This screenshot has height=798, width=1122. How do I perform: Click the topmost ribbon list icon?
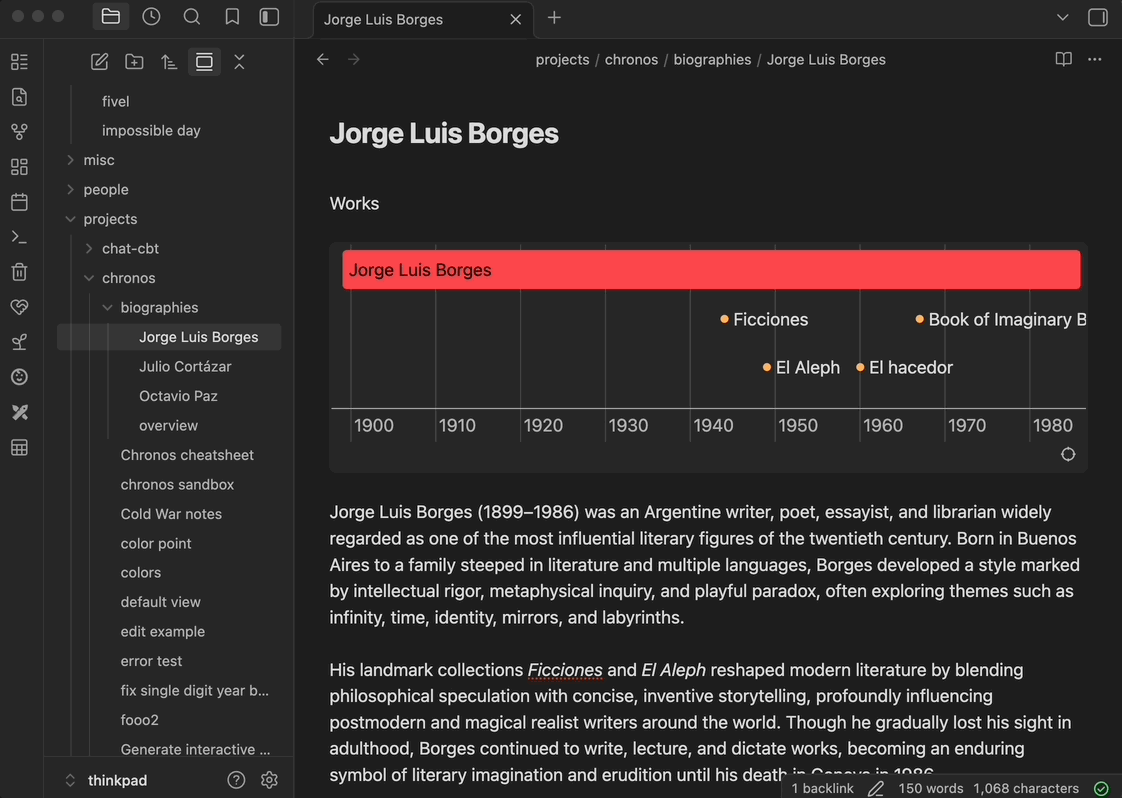[x=19, y=62]
